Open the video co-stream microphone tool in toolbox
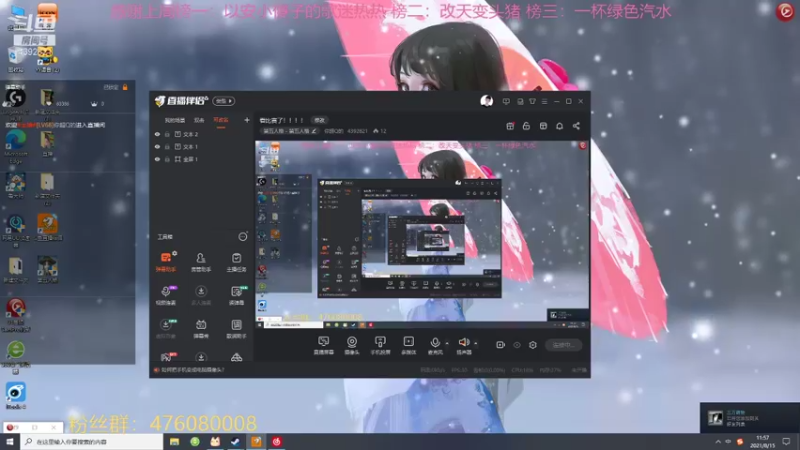 (x=166, y=295)
